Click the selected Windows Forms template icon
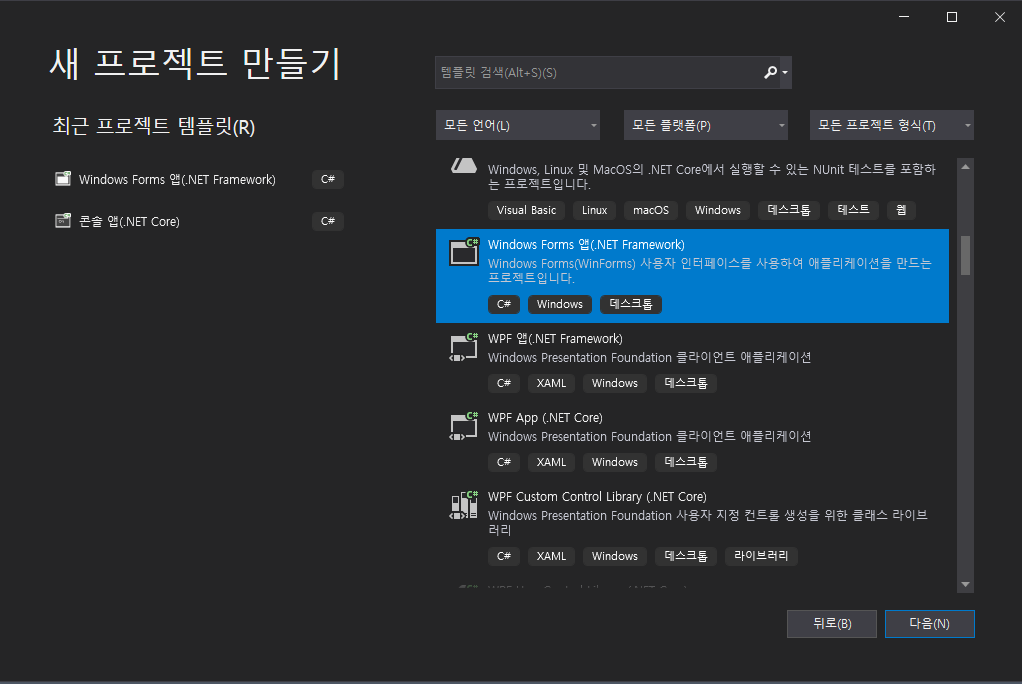This screenshot has height=684, width=1022. coord(463,252)
